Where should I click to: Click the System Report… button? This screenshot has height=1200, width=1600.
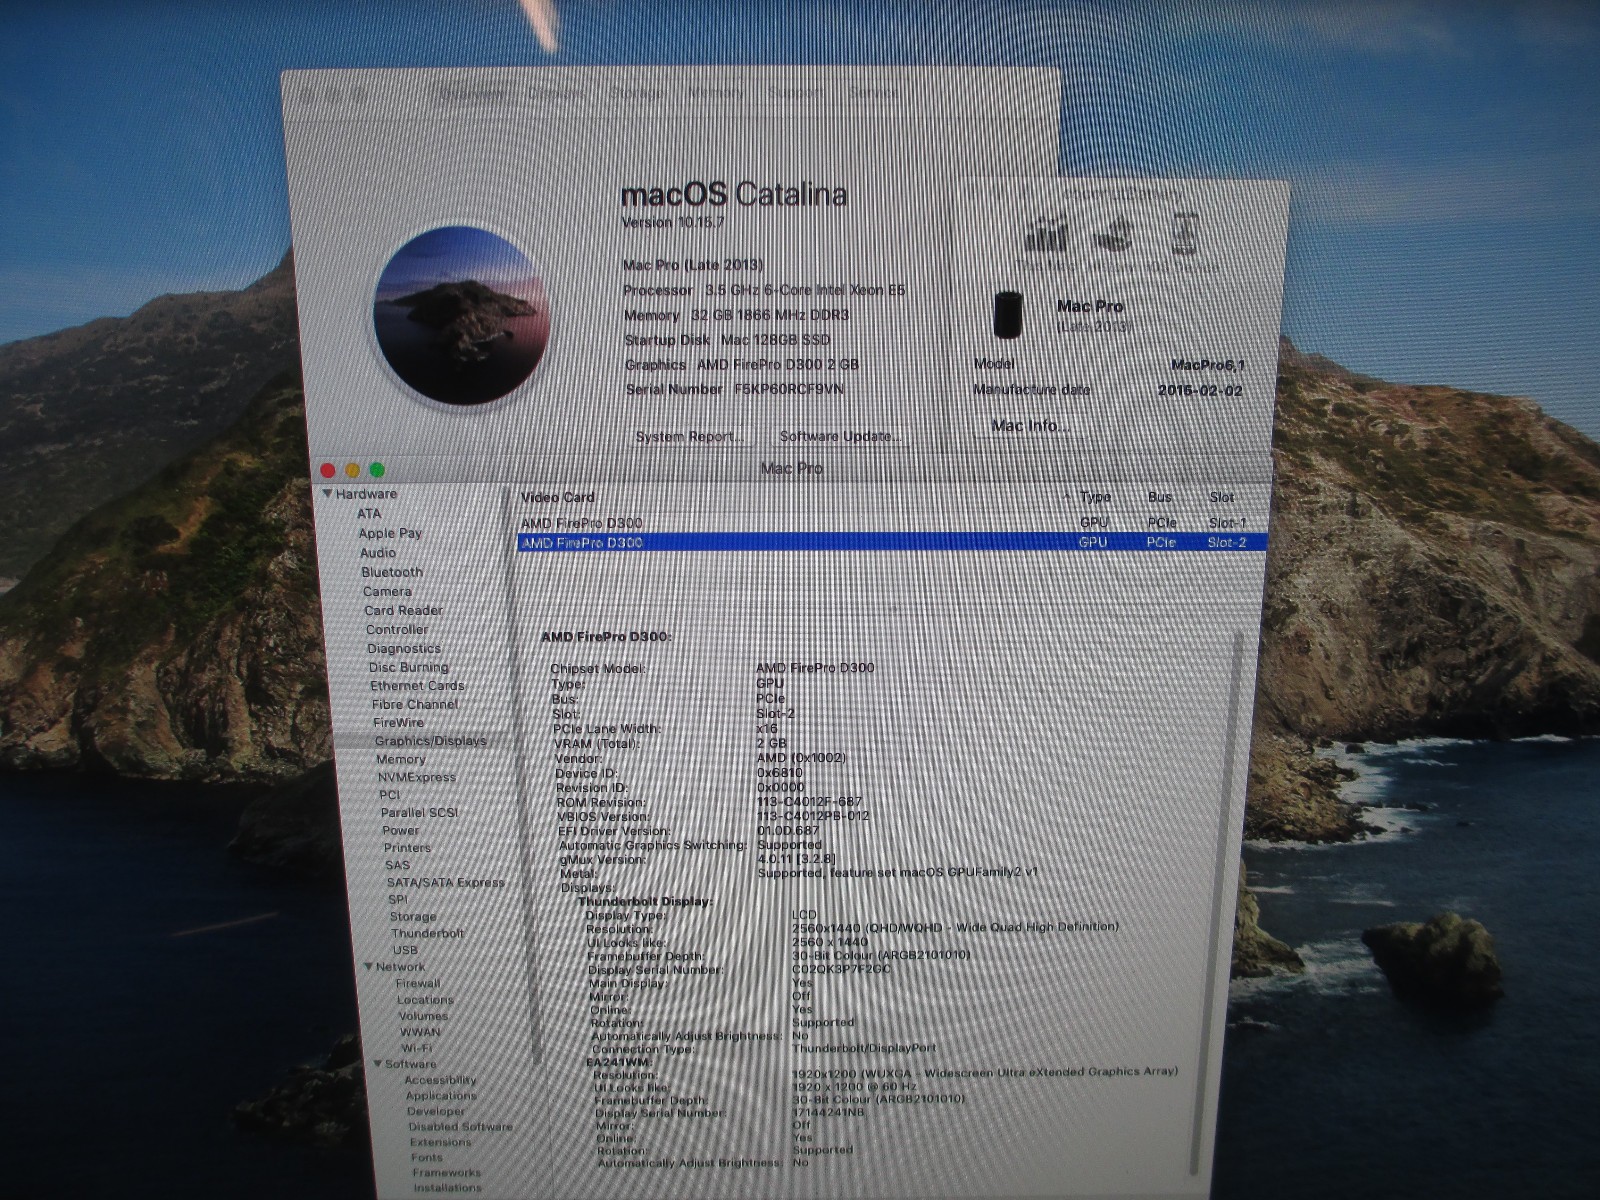689,437
